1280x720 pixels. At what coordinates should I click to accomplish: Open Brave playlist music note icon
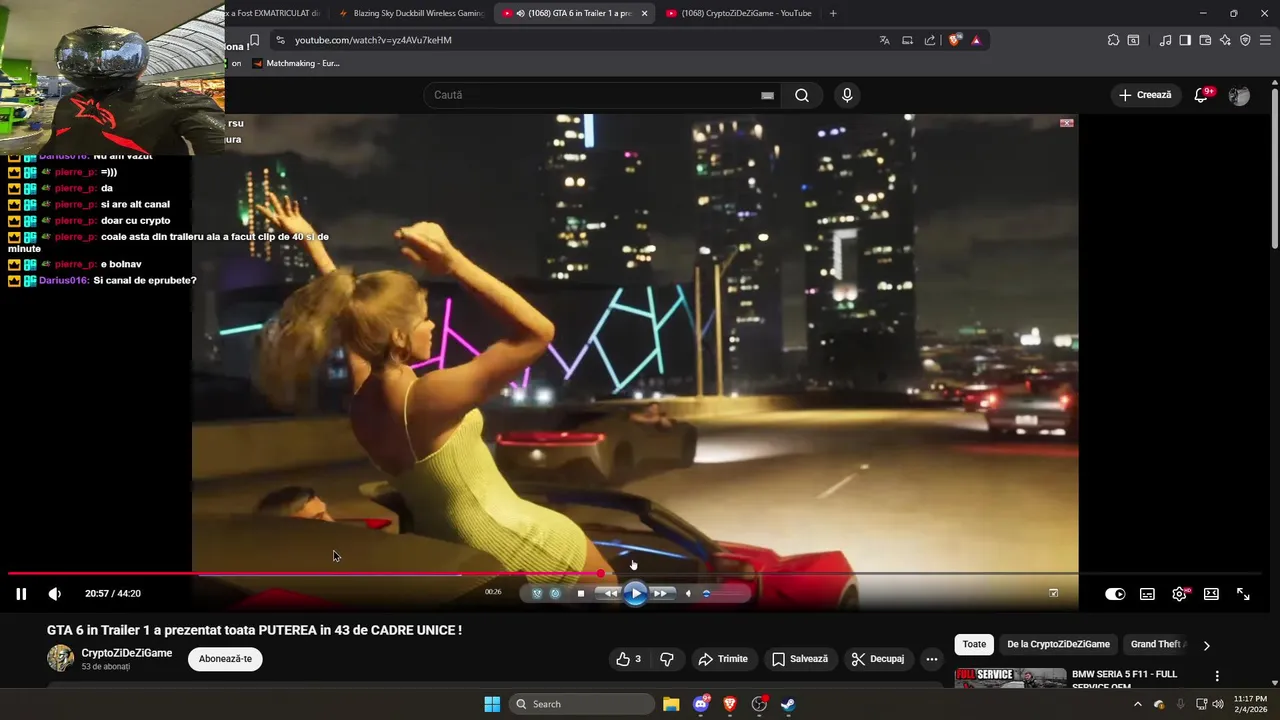[1165, 40]
